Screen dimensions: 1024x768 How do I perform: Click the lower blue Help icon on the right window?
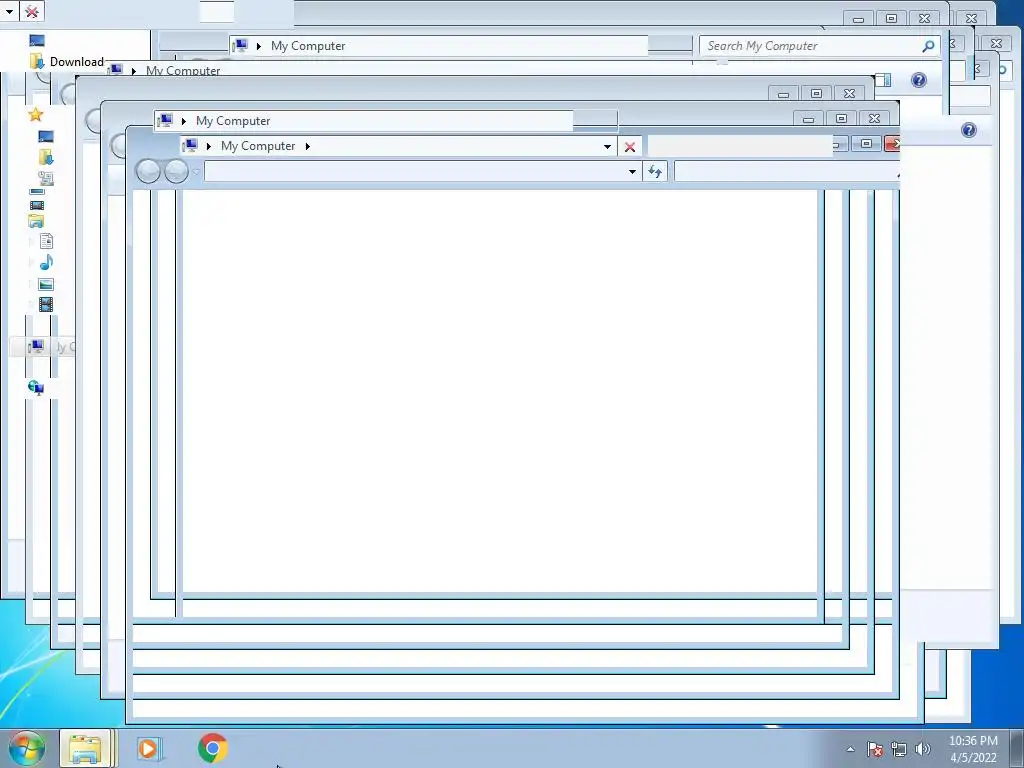point(969,130)
